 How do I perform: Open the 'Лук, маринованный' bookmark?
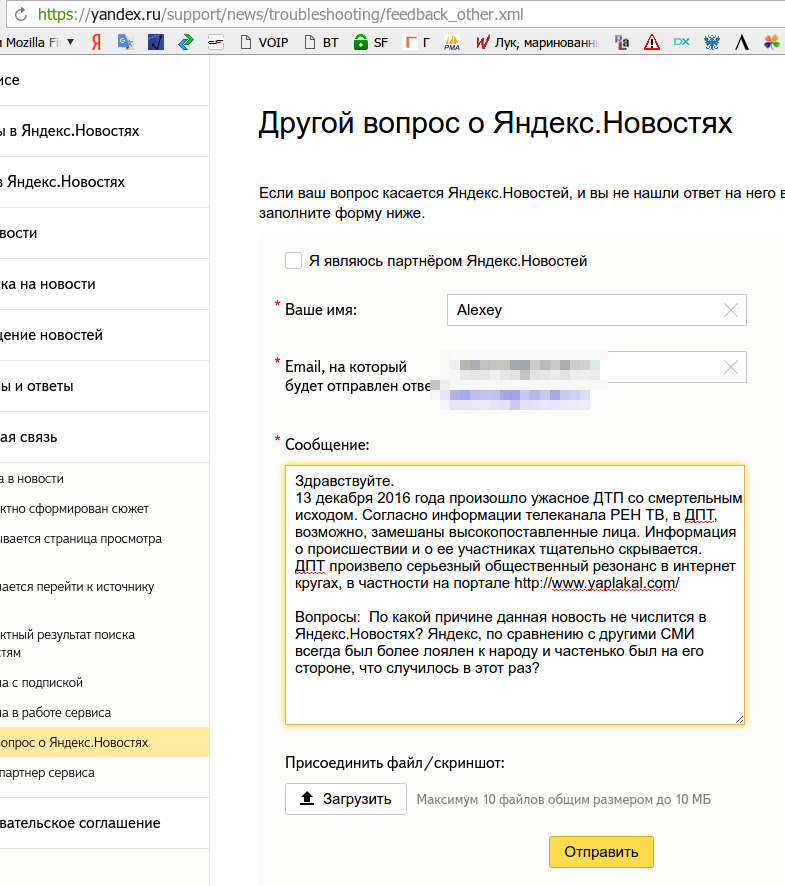[x=537, y=42]
